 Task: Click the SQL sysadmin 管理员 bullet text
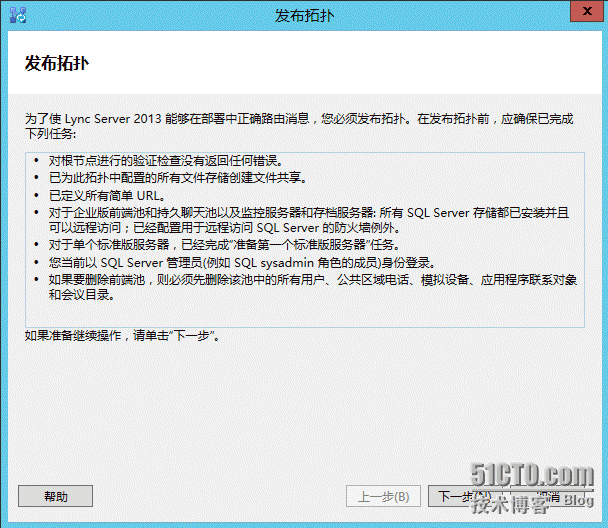[x=242, y=262]
